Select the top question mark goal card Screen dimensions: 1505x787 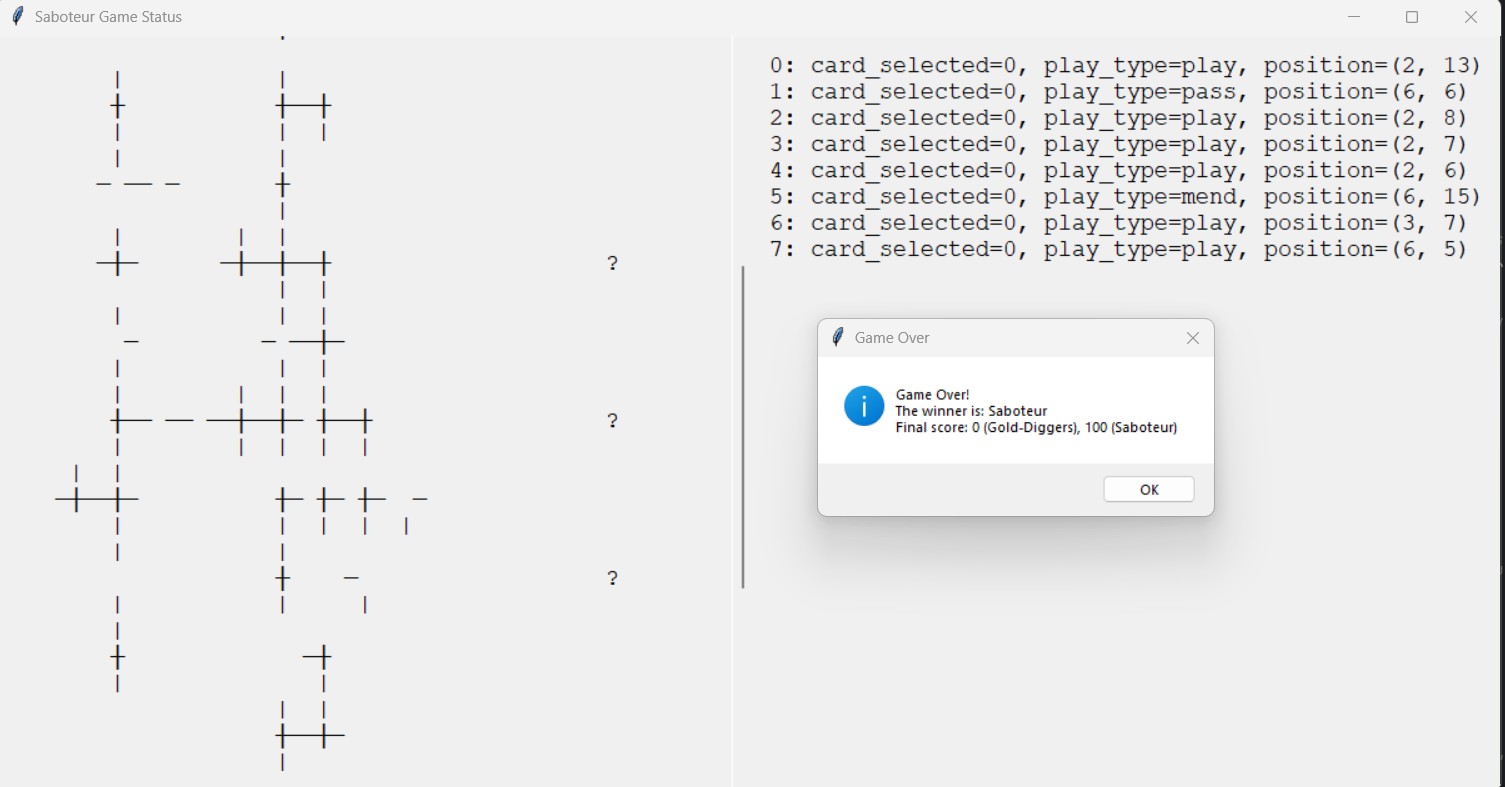coord(612,263)
